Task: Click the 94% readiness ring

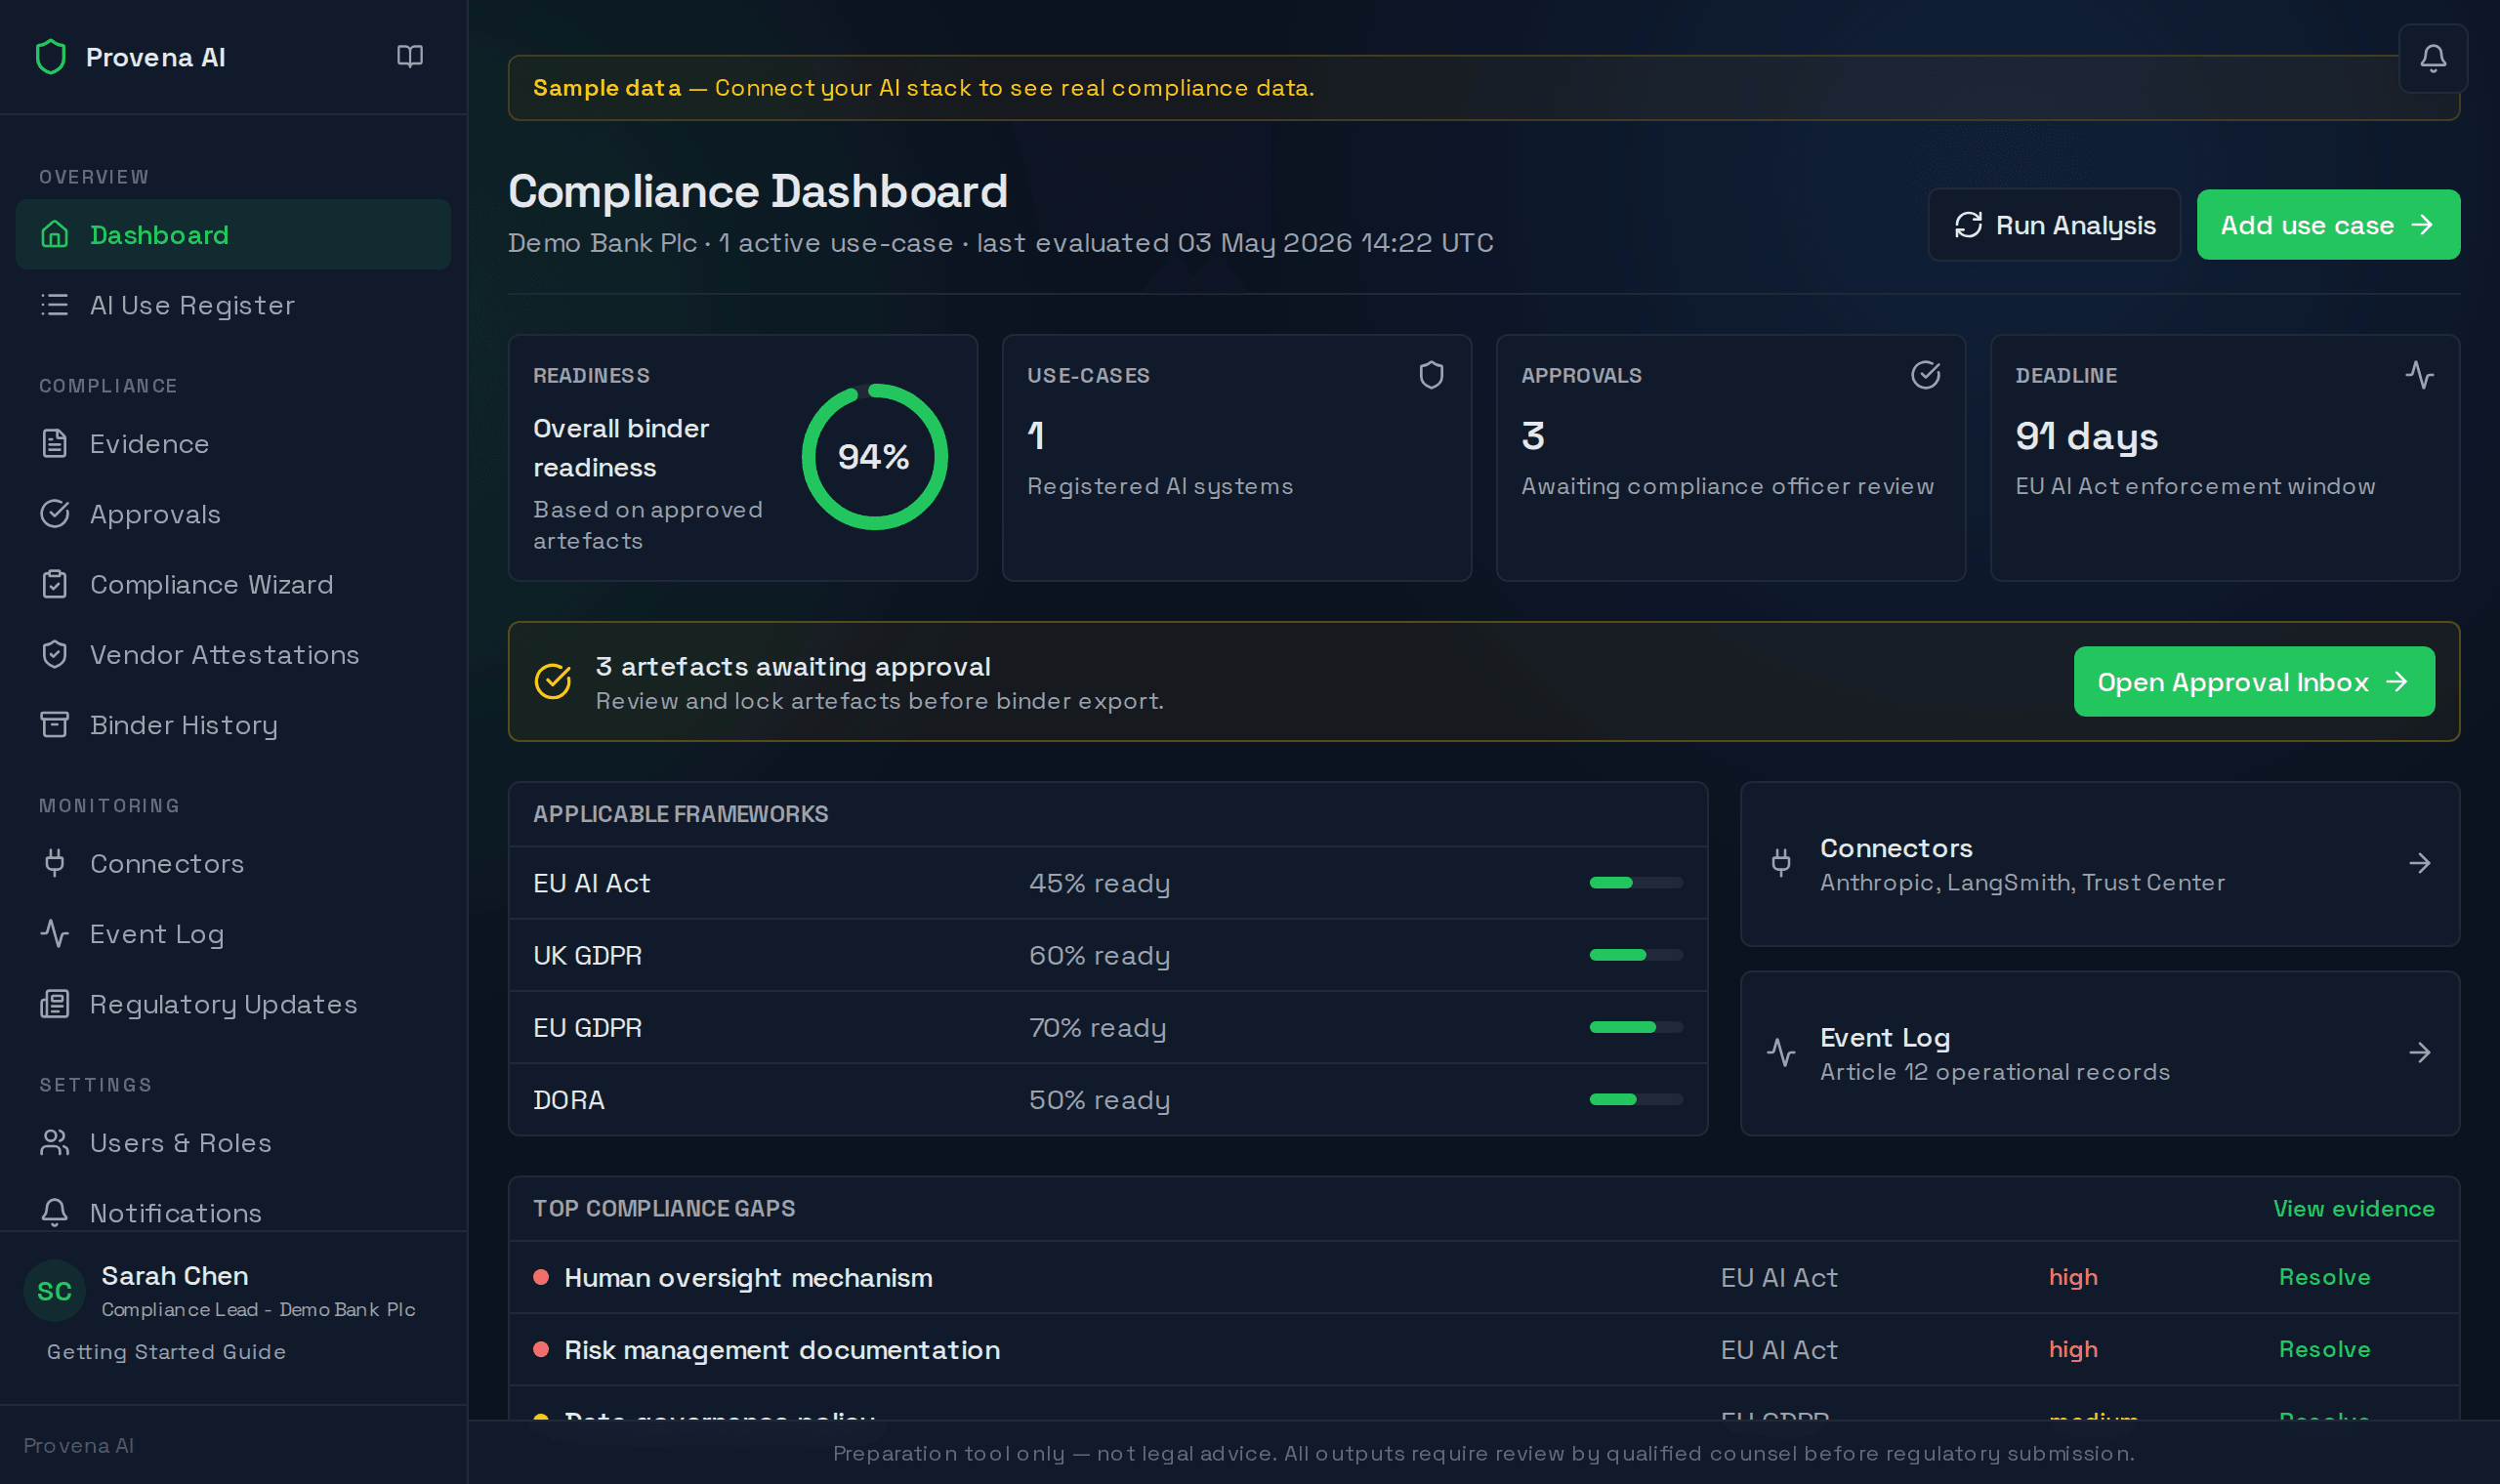Action: point(874,457)
